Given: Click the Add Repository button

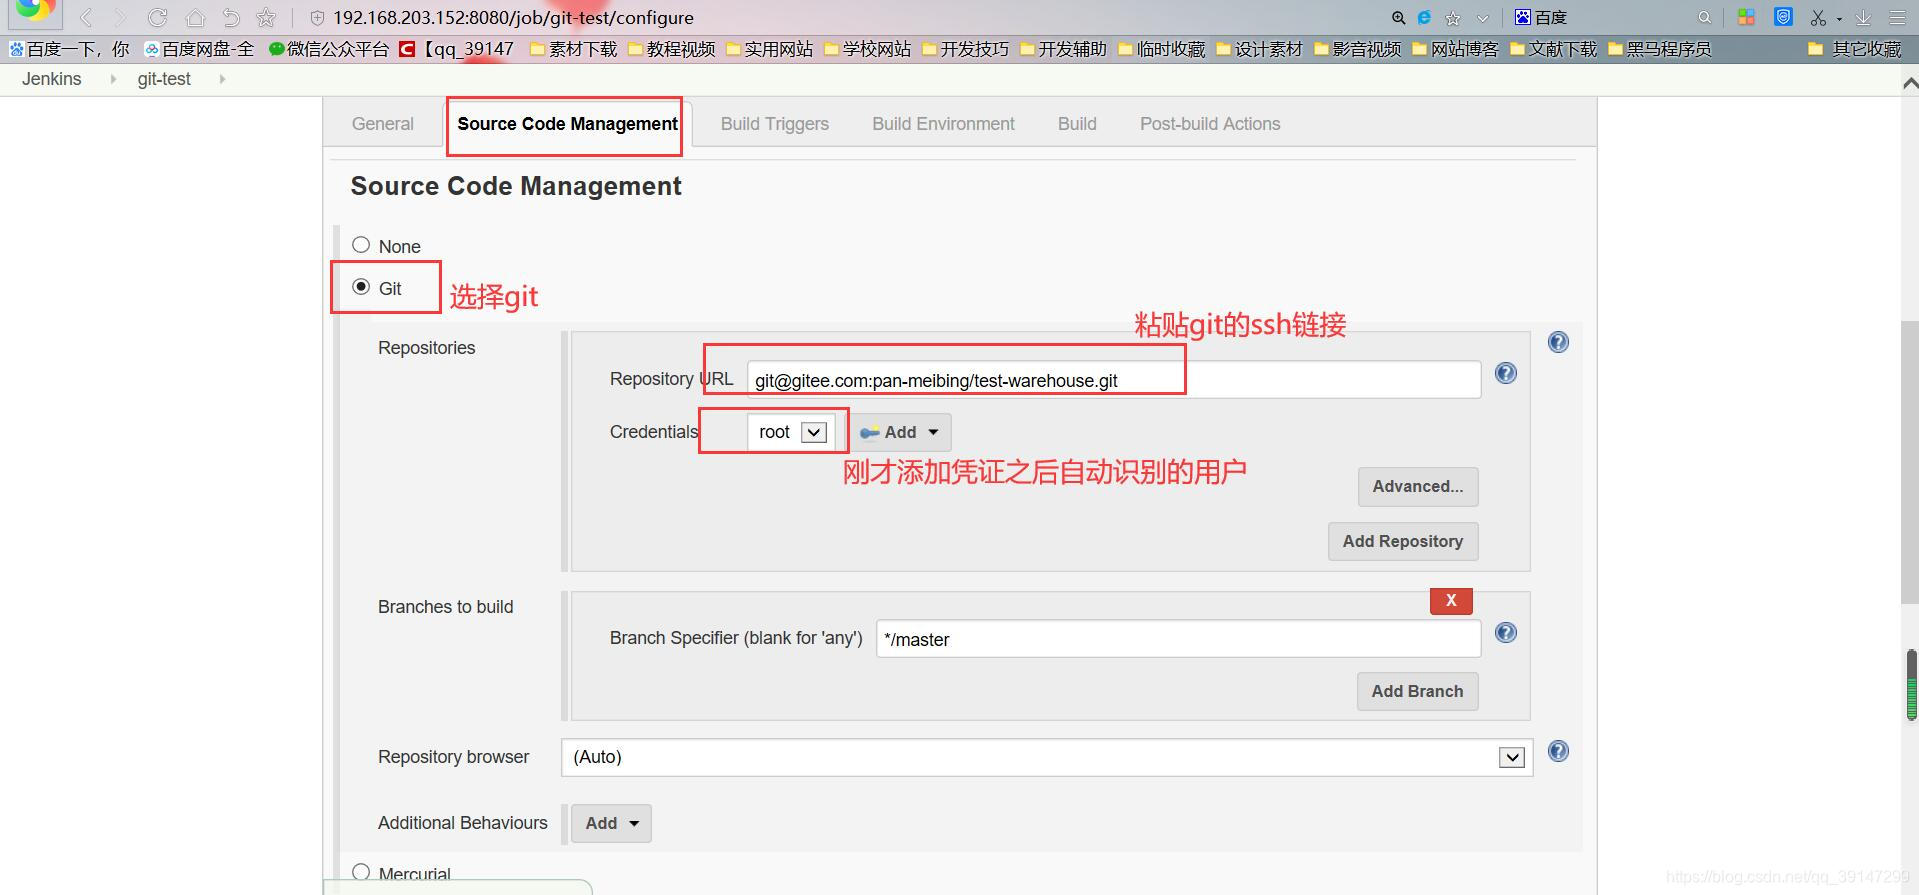Looking at the screenshot, I should [1403, 541].
